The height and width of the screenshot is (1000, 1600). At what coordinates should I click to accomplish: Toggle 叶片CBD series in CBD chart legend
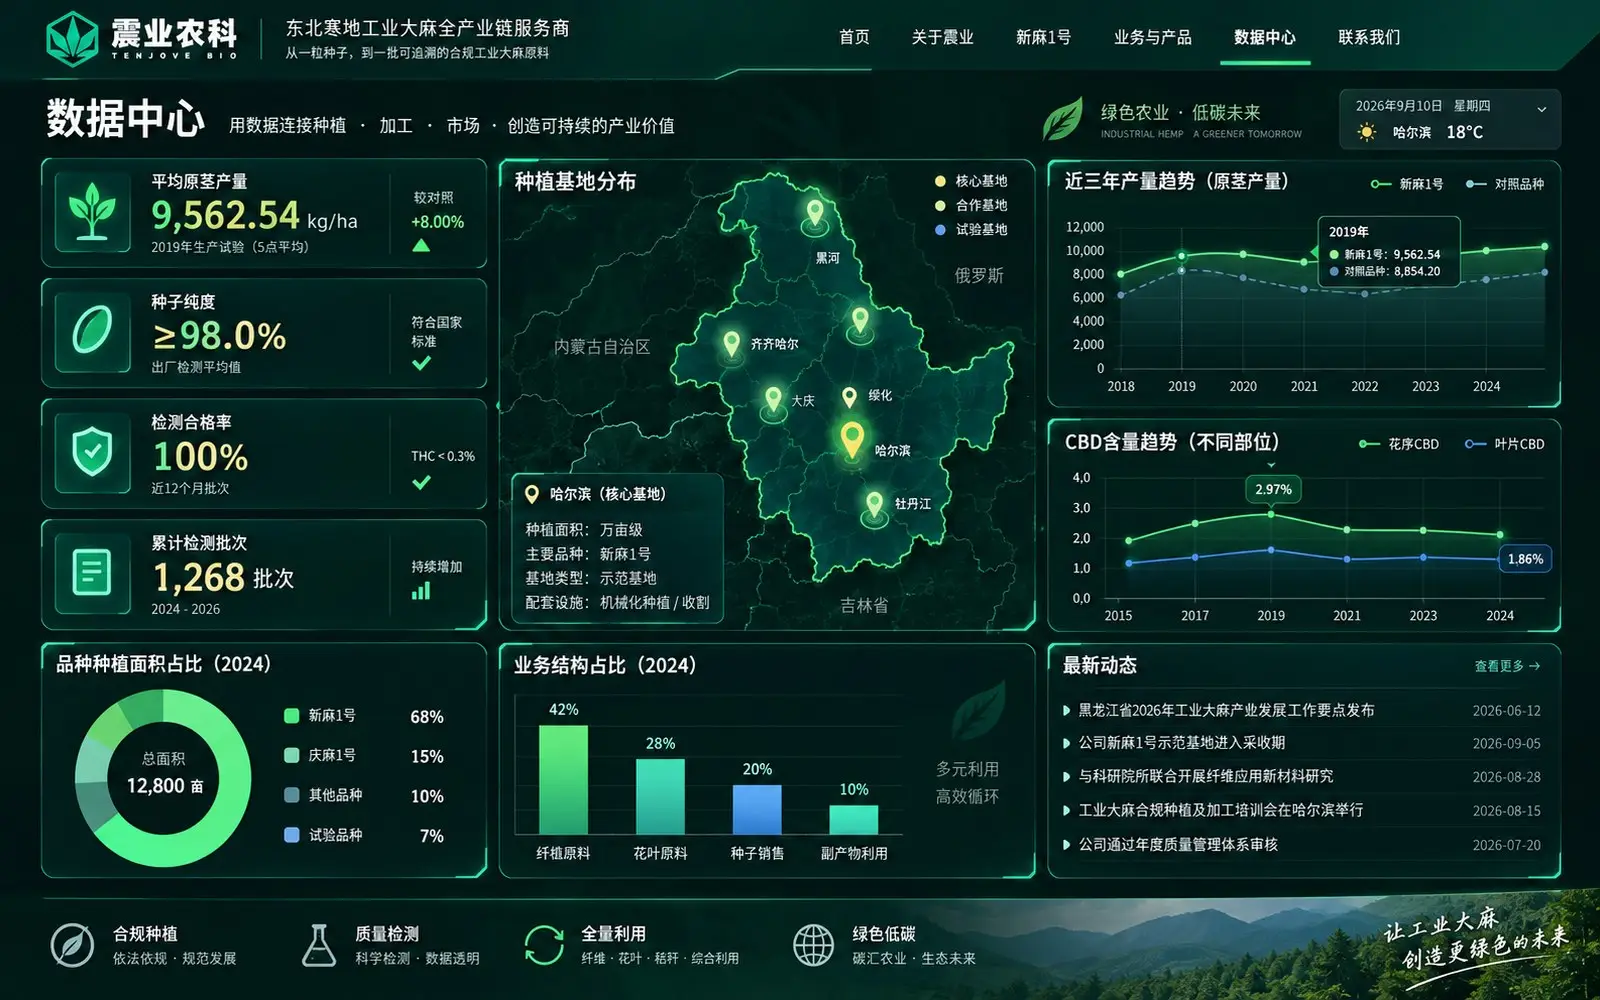[1505, 444]
